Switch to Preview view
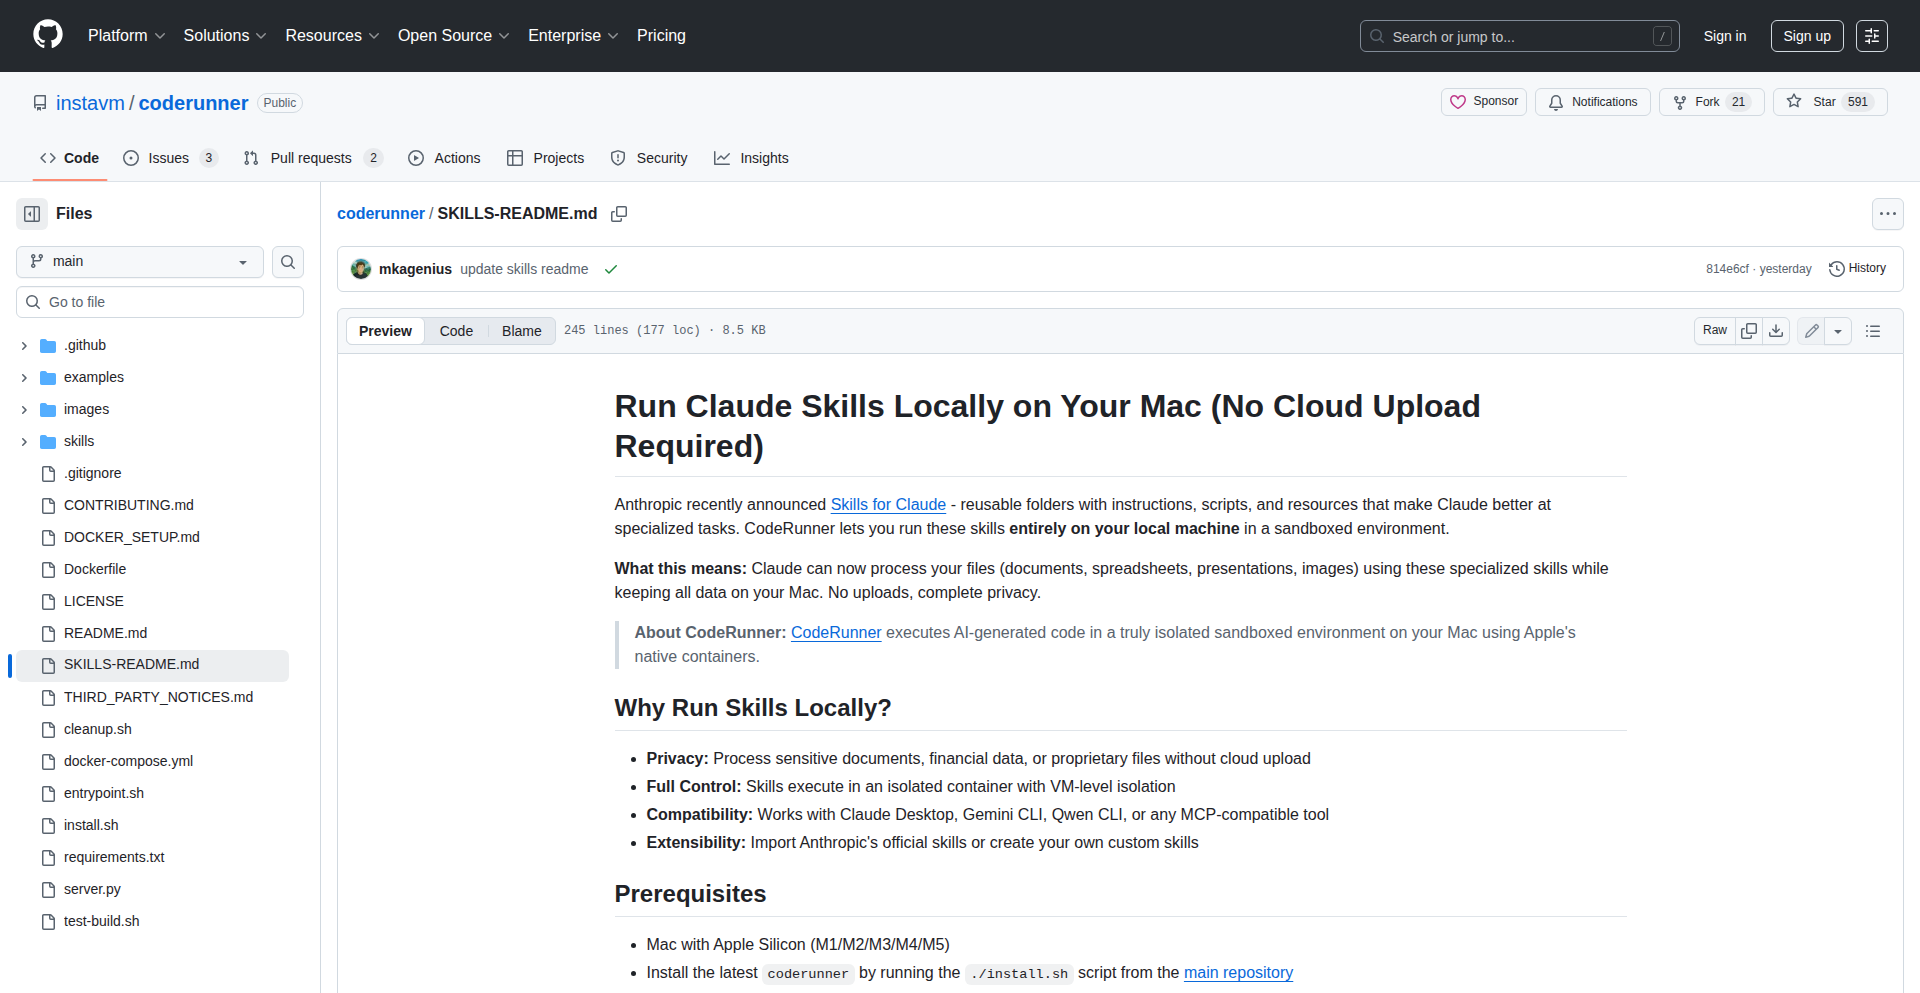Screen dimensions: 1920x993 (x=385, y=331)
